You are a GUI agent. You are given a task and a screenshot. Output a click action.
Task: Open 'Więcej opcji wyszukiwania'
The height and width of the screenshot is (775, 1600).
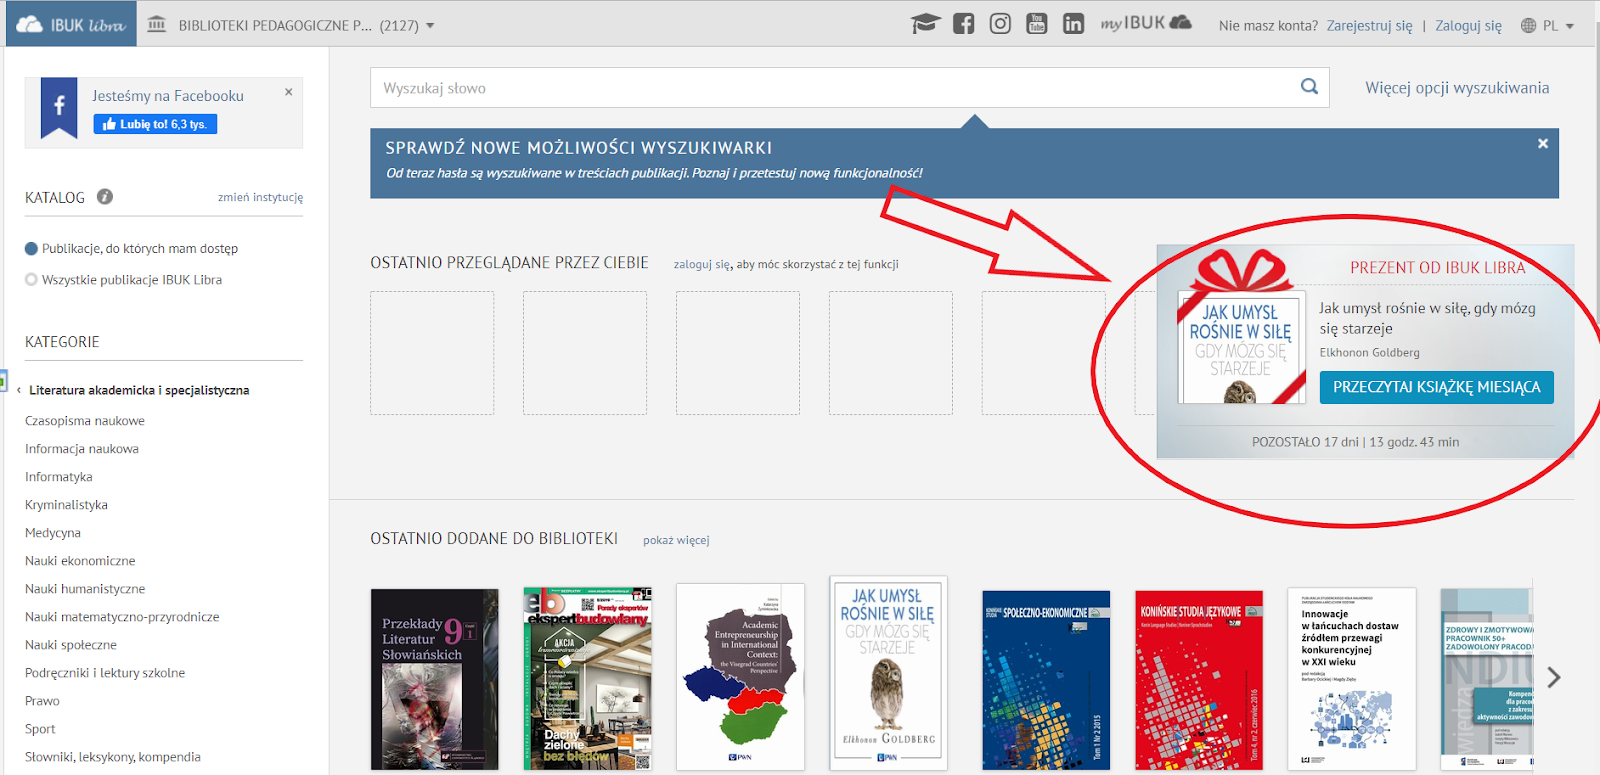pyautogui.click(x=1457, y=88)
